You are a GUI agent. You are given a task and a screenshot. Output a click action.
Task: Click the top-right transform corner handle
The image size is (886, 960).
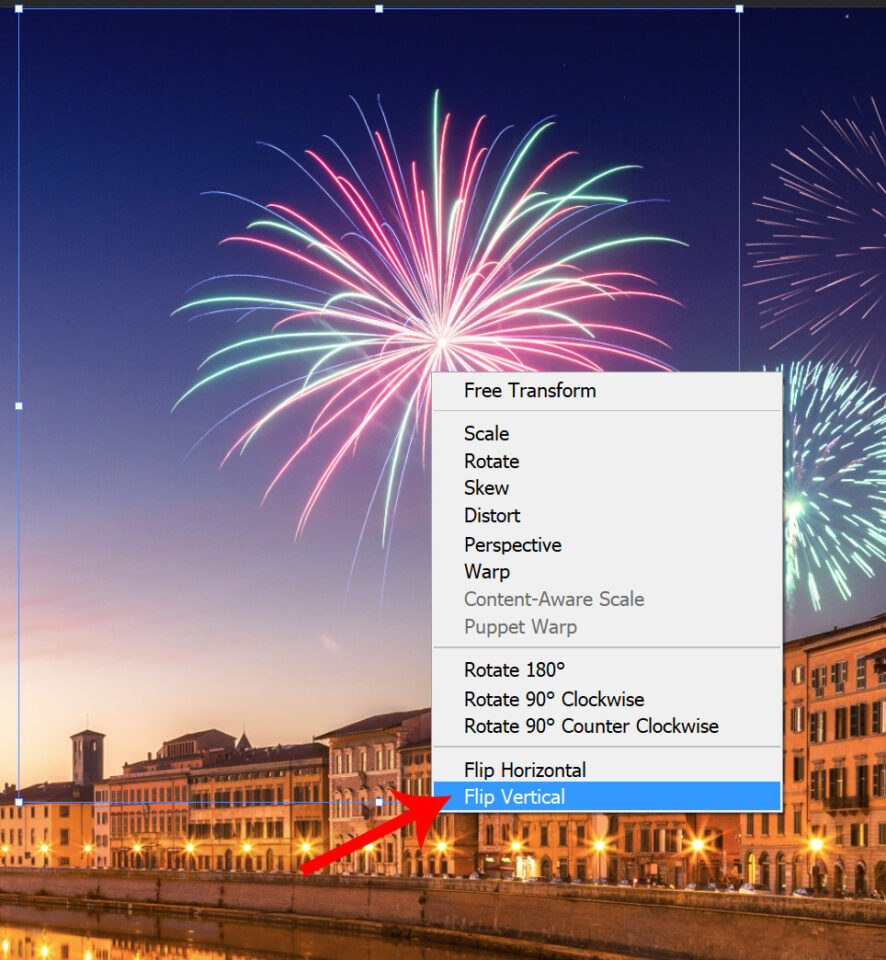click(x=739, y=8)
